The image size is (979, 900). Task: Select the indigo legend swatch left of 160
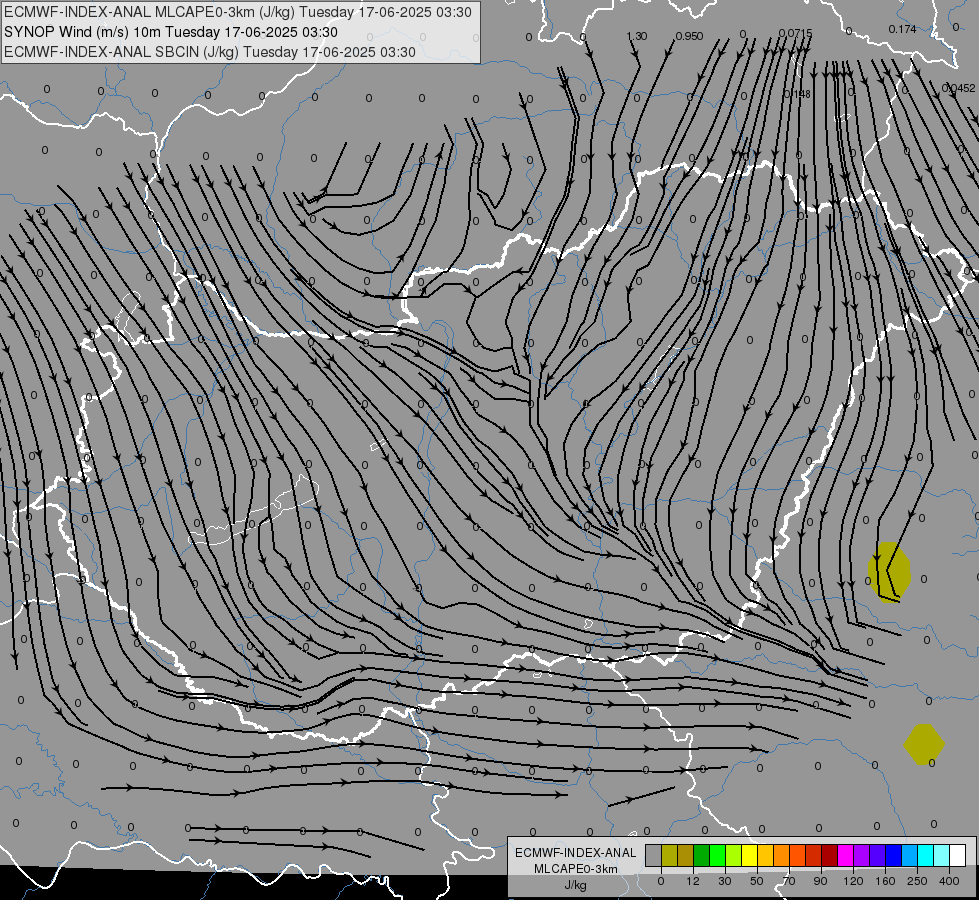(x=878, y=855)
